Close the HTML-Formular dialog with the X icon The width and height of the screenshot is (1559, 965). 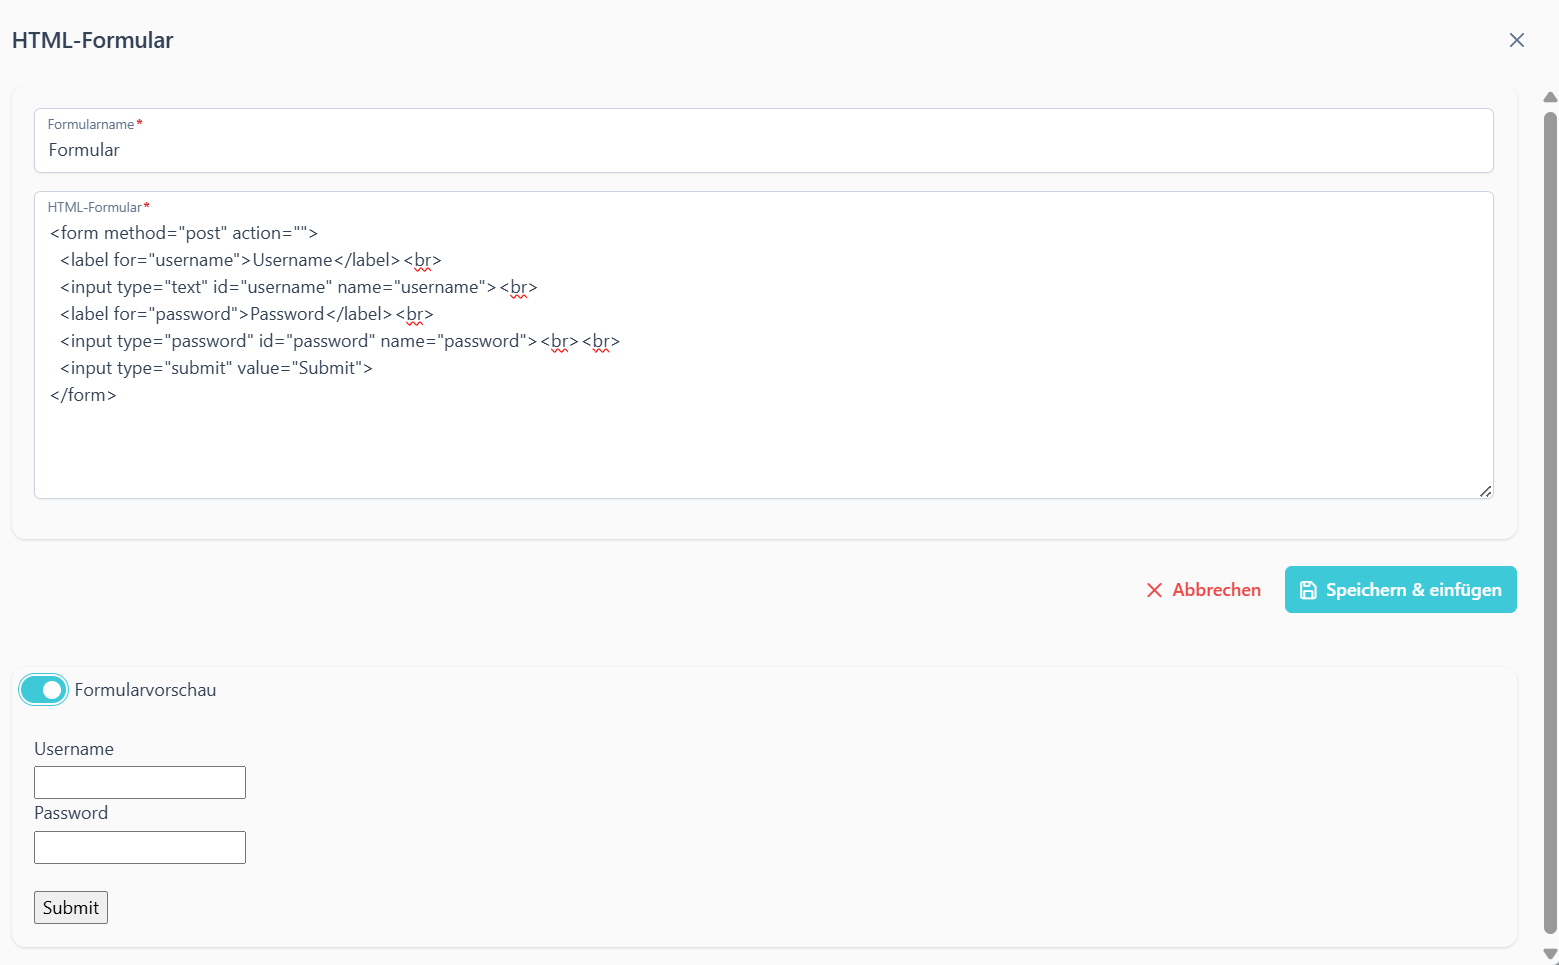[x=1516, y=40]
